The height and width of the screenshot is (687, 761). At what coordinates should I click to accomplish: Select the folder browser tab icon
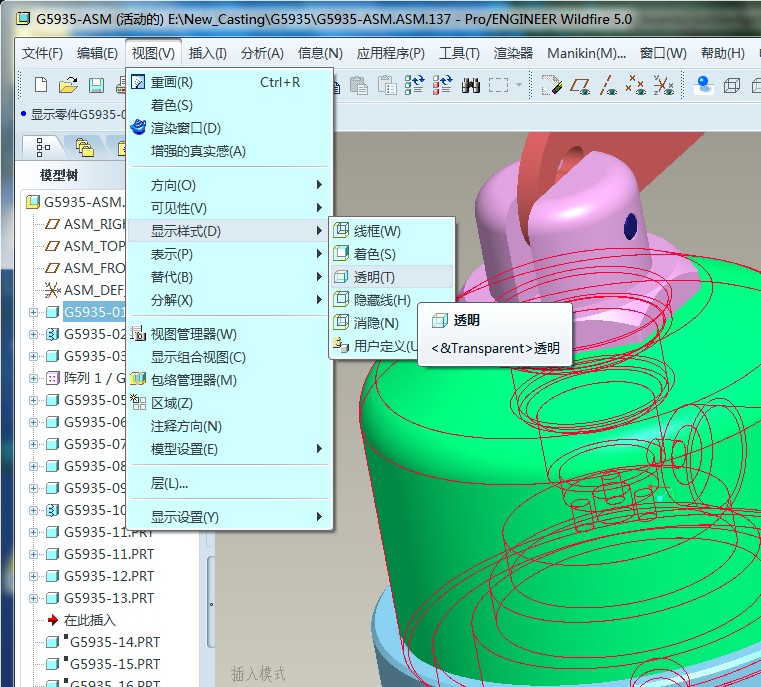pyautogui.click(x=84, y=147)
